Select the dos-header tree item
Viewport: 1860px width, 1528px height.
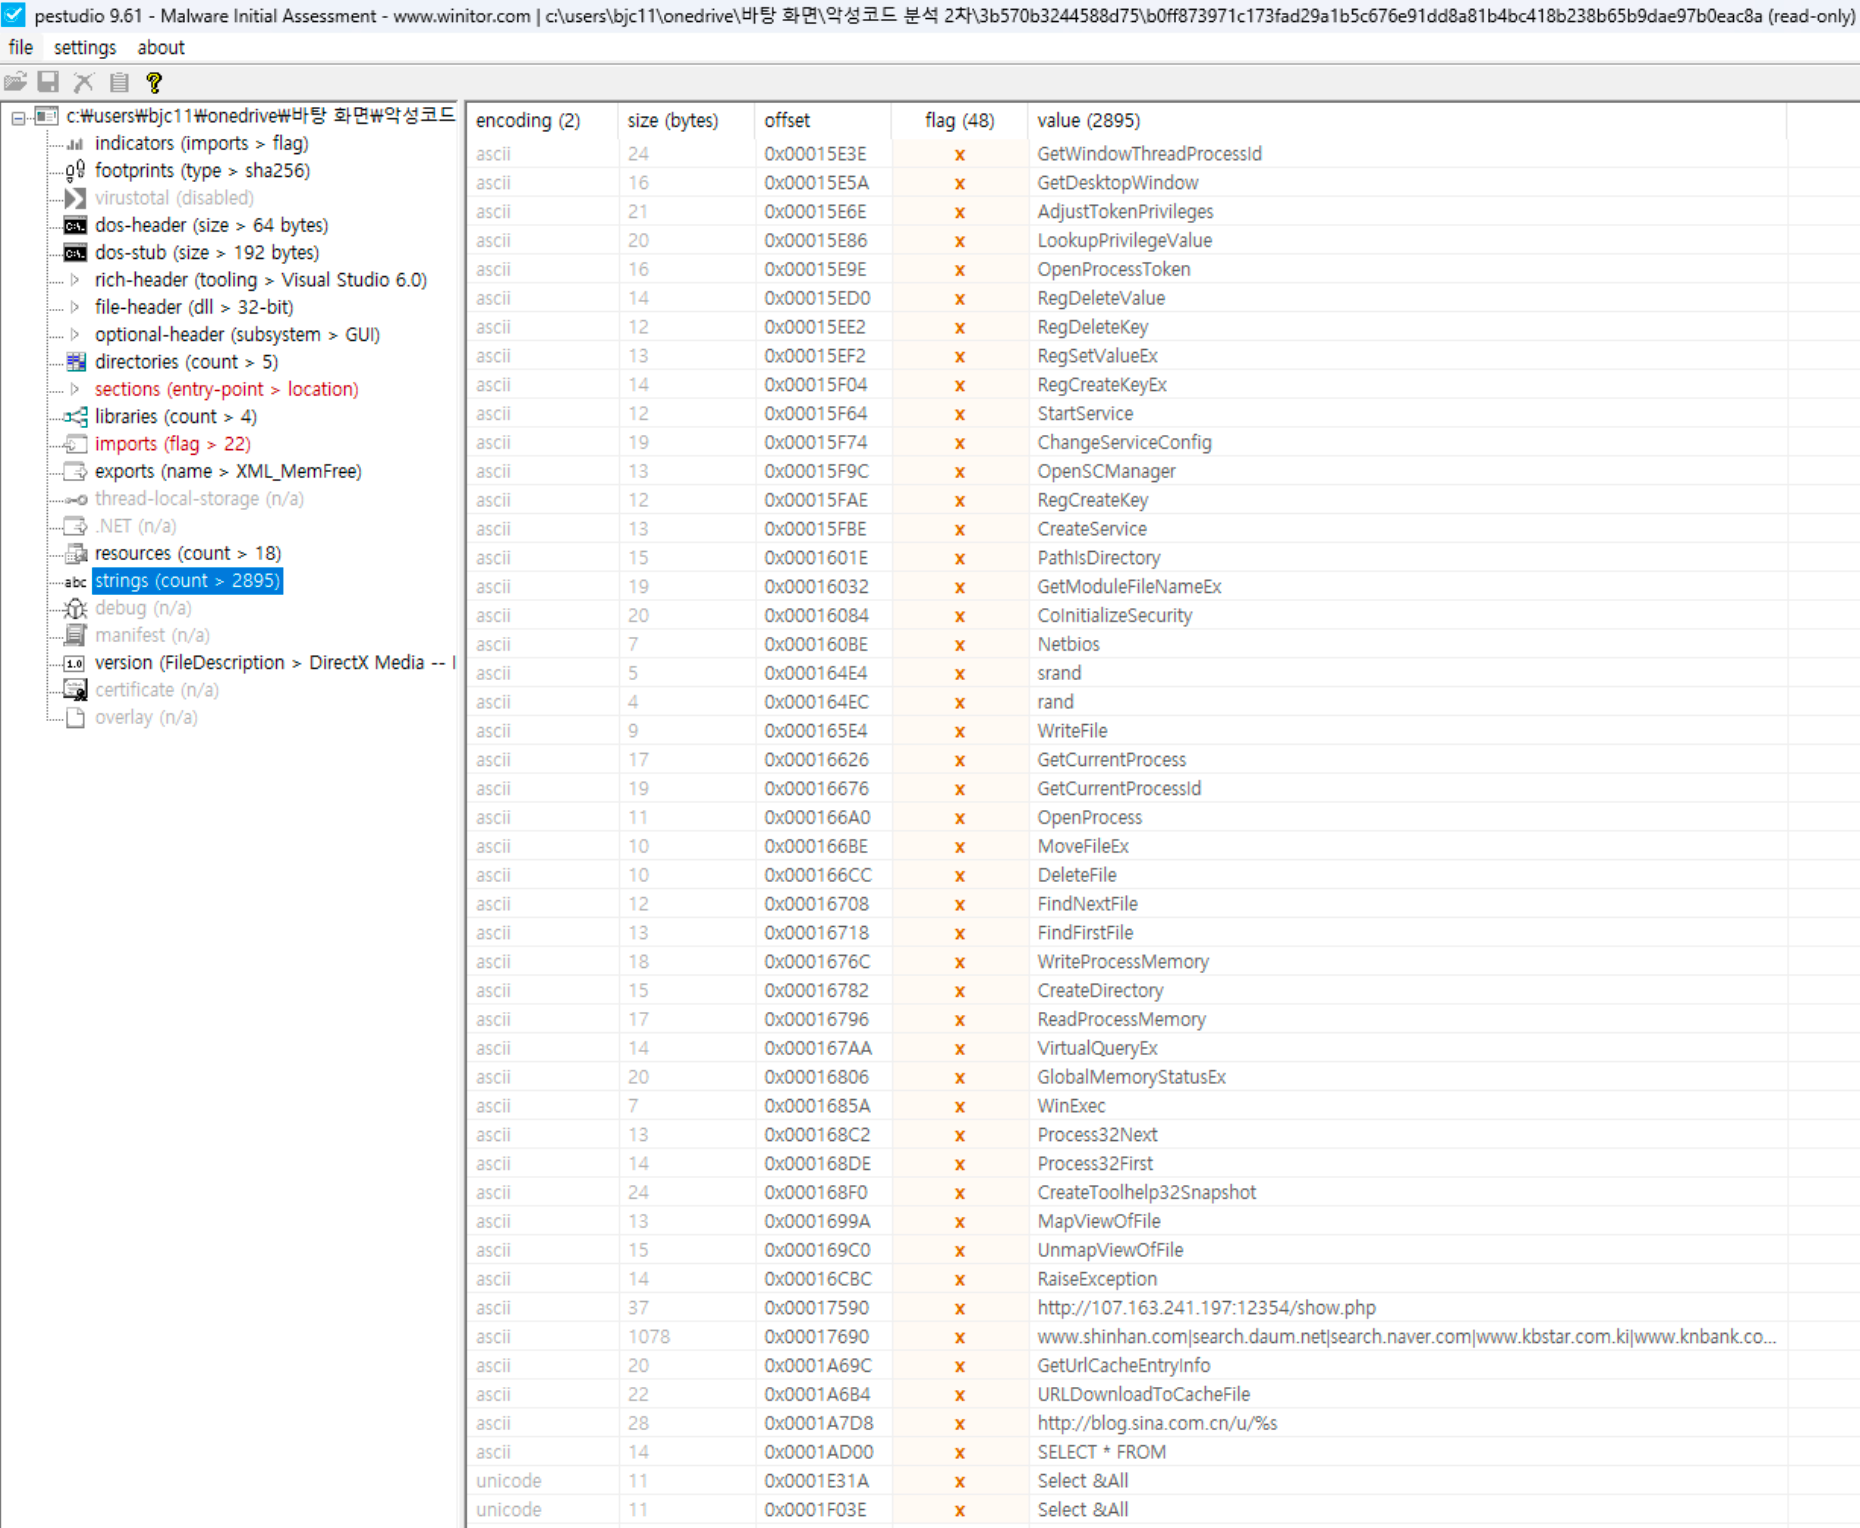pos(210,225)
